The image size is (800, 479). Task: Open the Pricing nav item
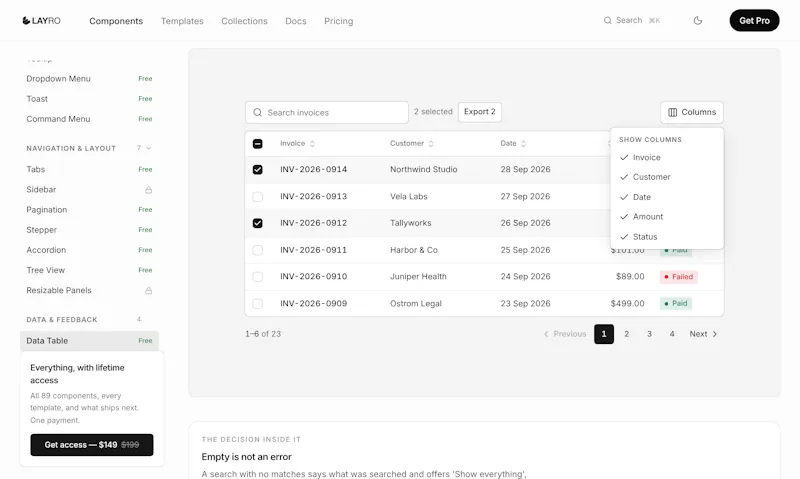[x=338, y=21]
